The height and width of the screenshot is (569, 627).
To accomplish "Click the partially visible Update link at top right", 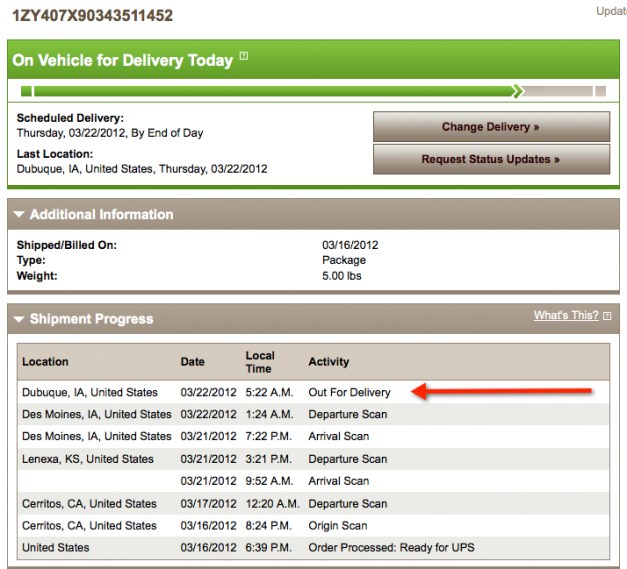I will [611, 12].
